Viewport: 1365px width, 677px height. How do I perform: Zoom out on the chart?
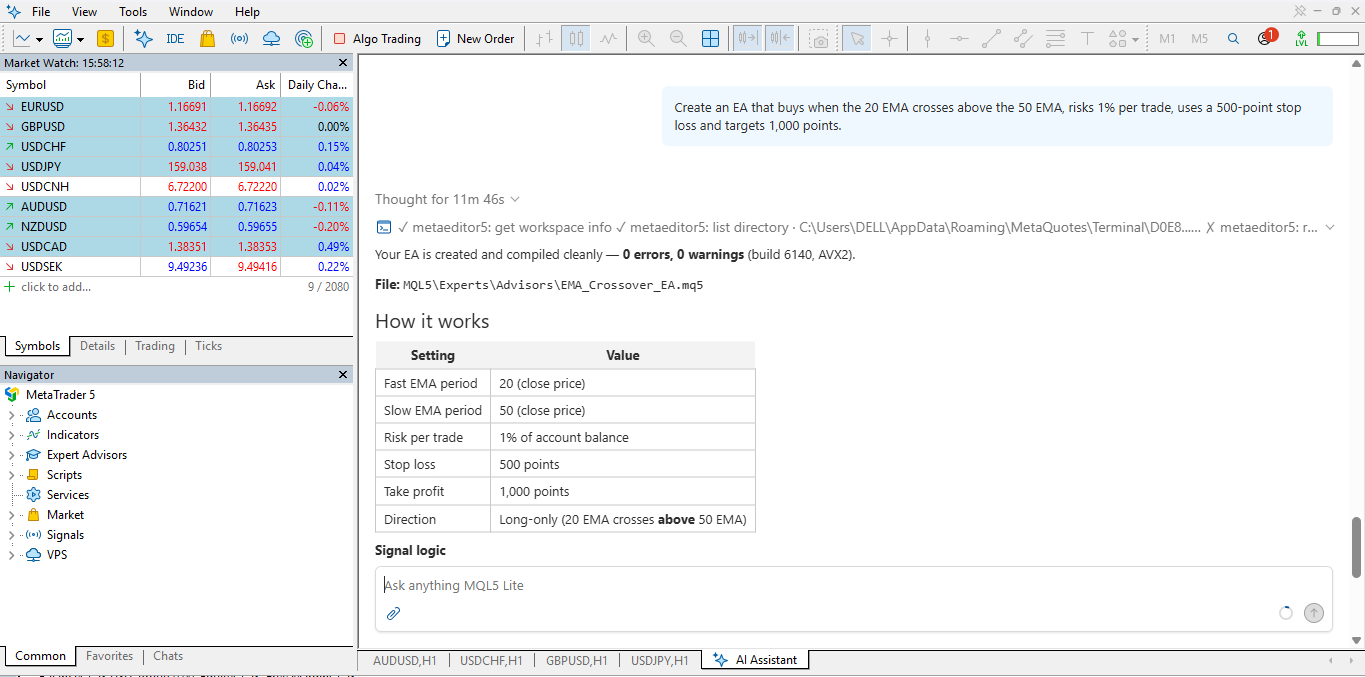678,39
